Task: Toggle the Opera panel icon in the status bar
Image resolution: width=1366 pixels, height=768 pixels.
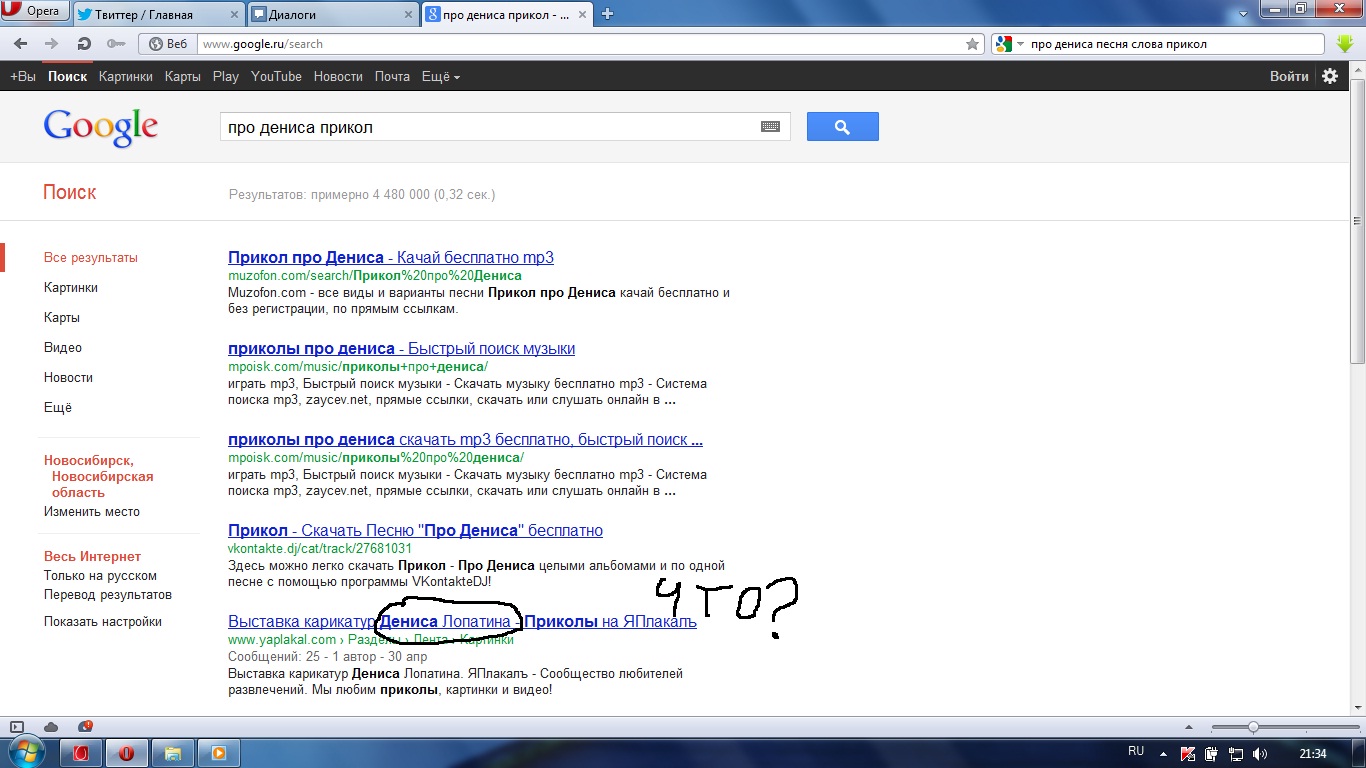Action: point(16,726)
